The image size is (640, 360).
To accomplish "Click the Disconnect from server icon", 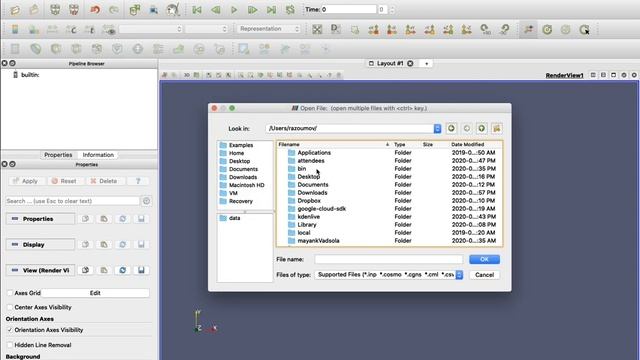I will pos(74,10).
